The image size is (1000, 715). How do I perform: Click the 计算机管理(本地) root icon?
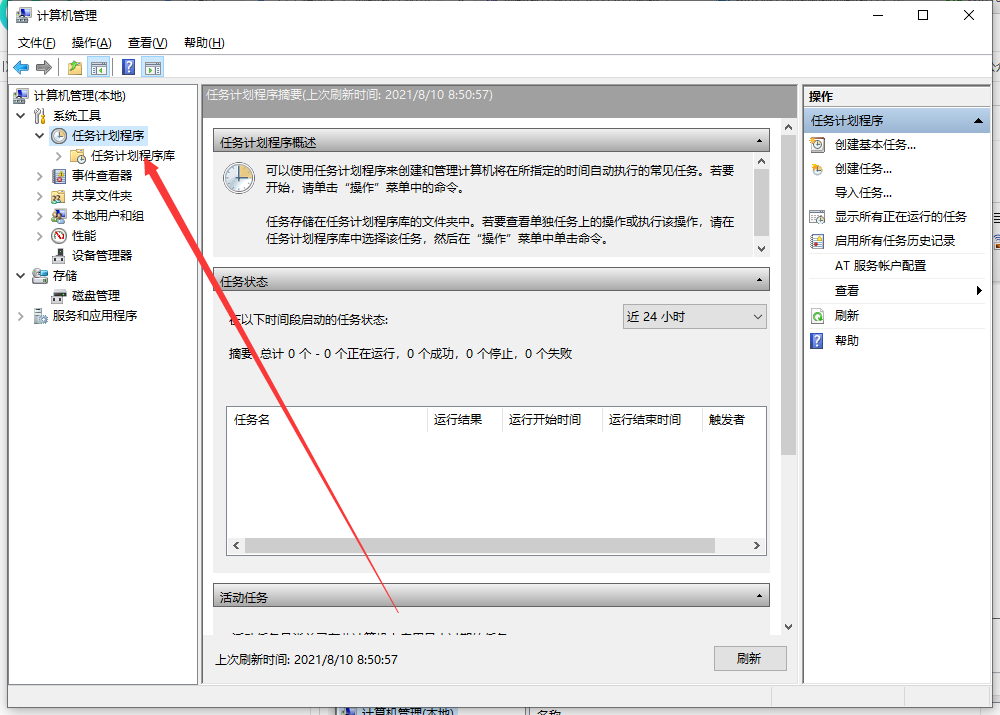(21, 96)
